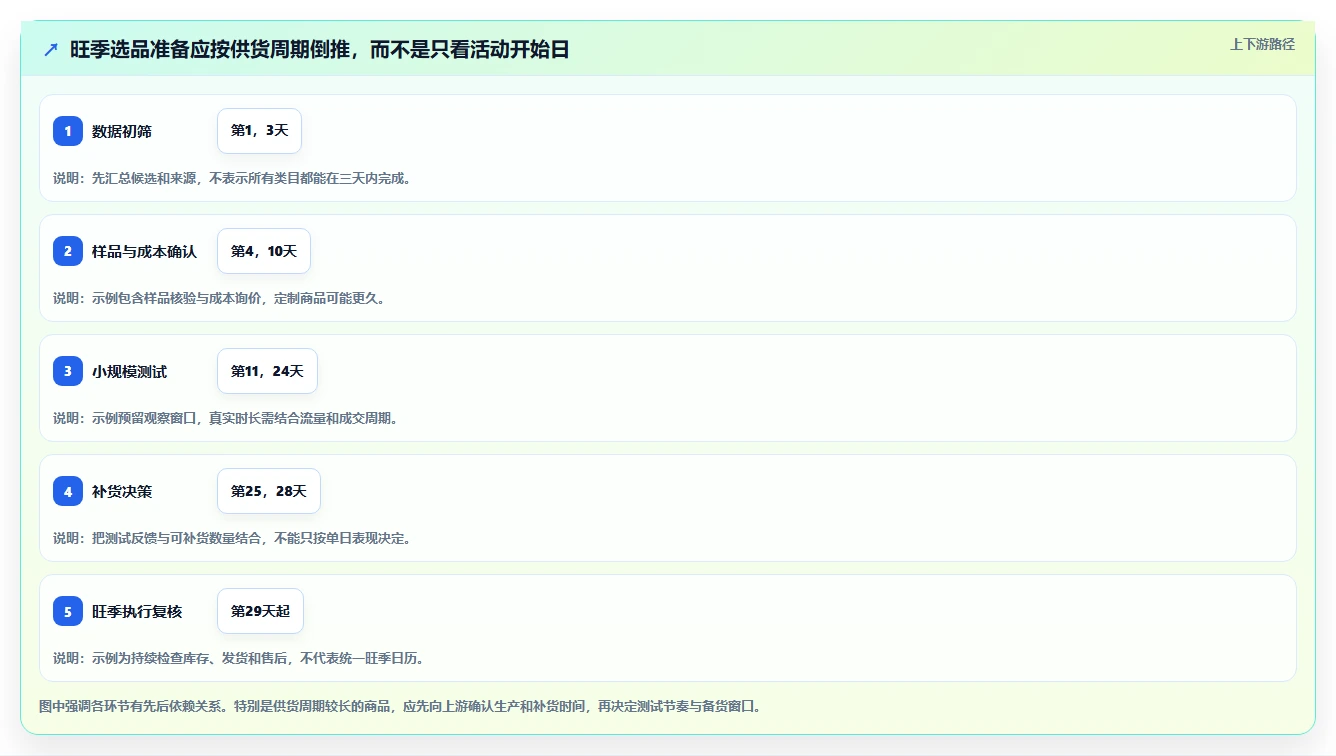
Task: Click the 补货决策 step title
Action: [122, 491]
